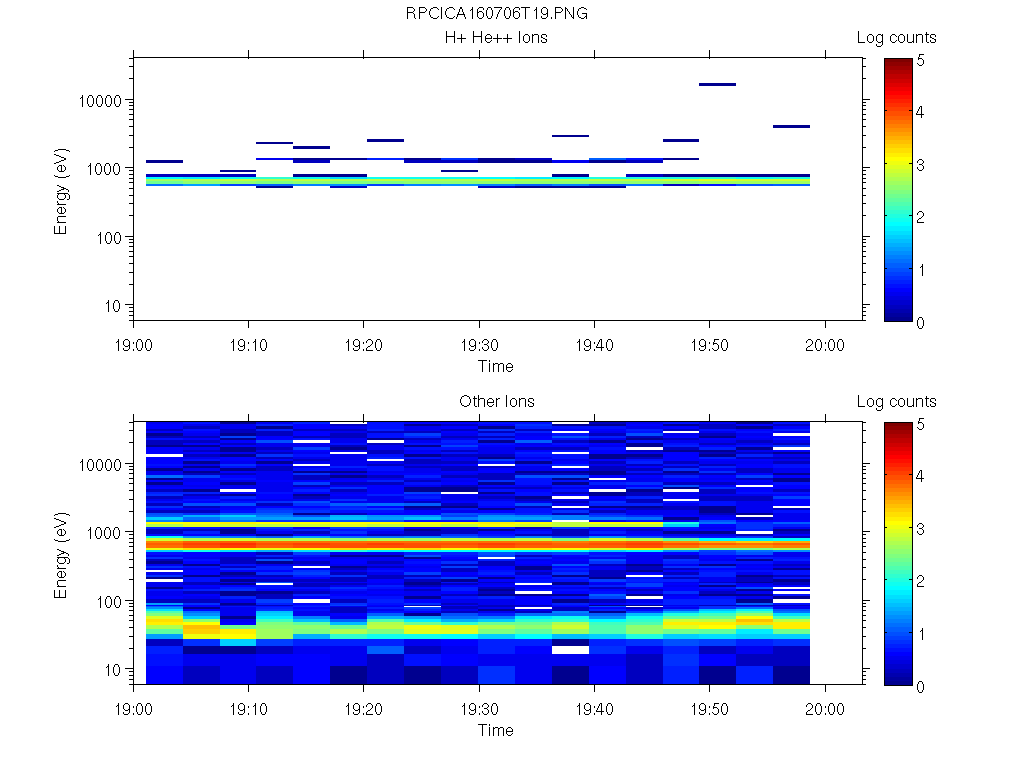Image resolution: width=1024 pixels, height=768 pixels.
Task: Click the 100 energy tick in Other Ions plot
Action: 109,602
